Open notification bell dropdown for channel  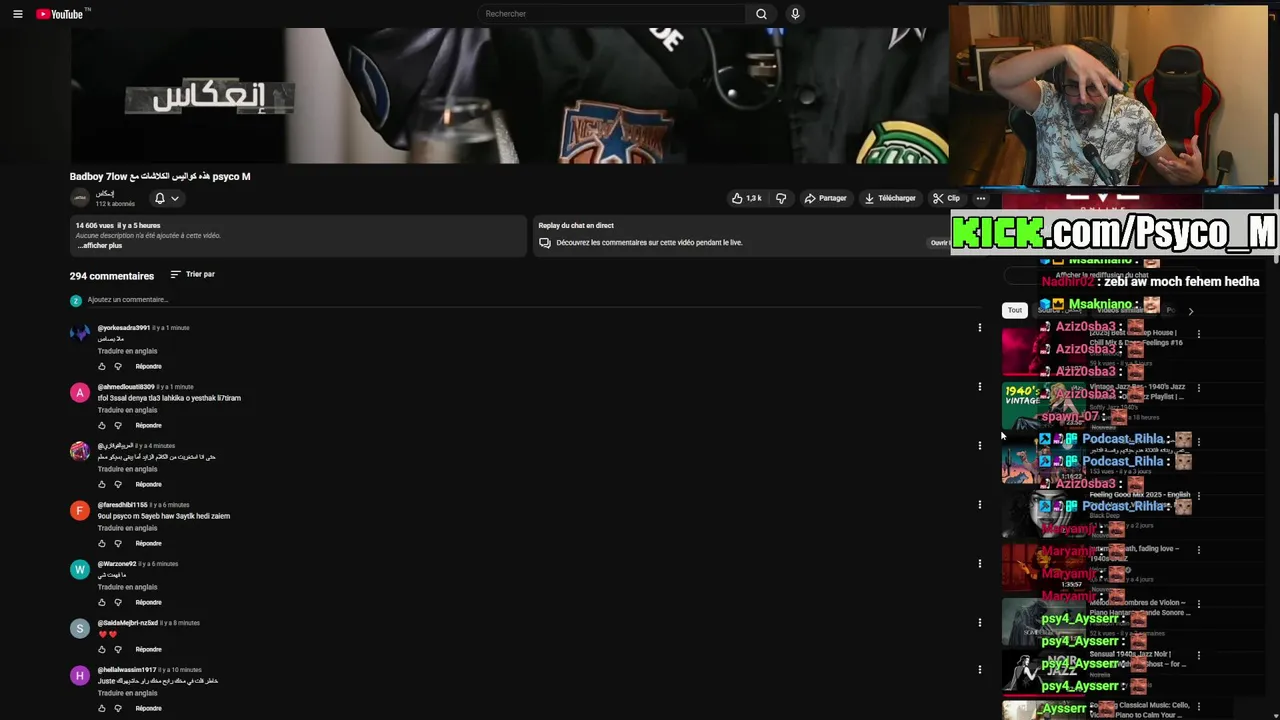click(x=166, y=198)
